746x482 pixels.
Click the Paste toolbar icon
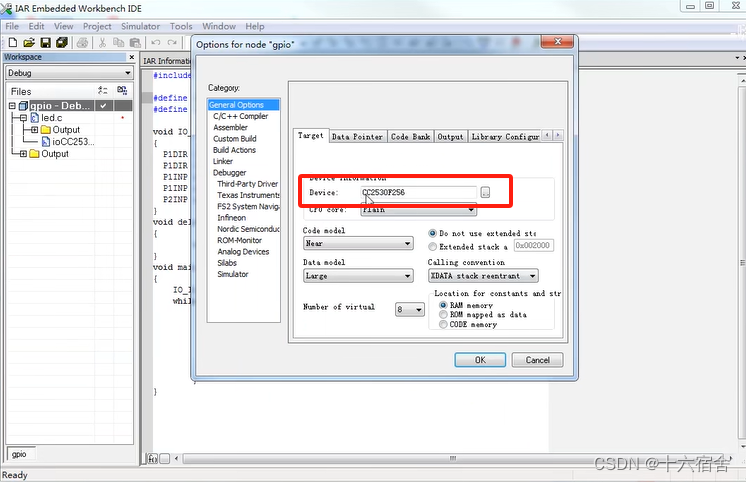(x=135, y=42)
